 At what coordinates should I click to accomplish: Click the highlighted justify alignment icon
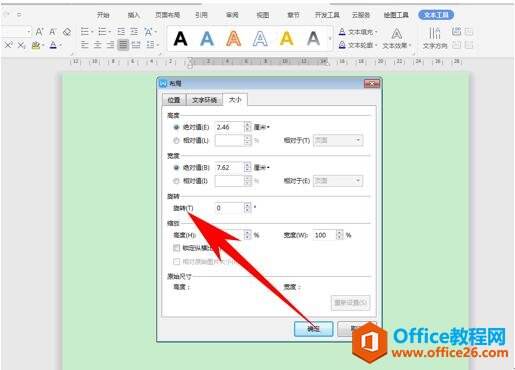[123, 45]
